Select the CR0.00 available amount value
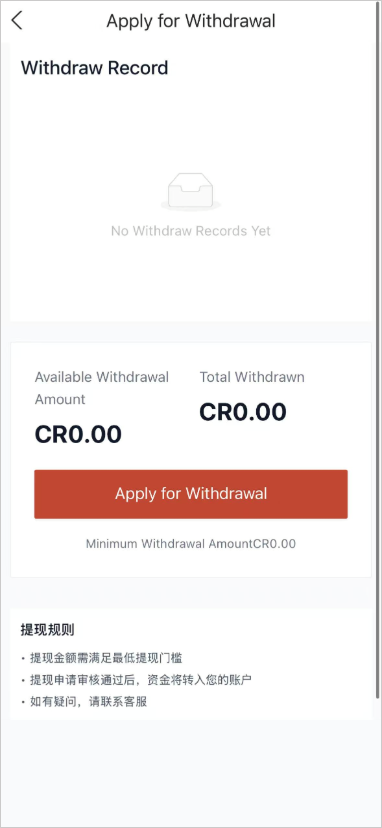The width and height of the screenshot is (382, 828). pos(78,434)
